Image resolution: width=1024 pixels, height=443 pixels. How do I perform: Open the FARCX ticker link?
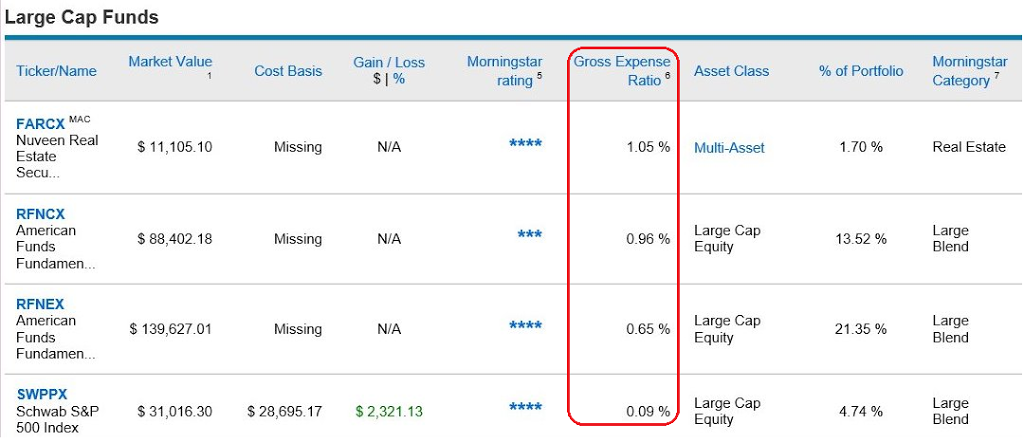40,124
